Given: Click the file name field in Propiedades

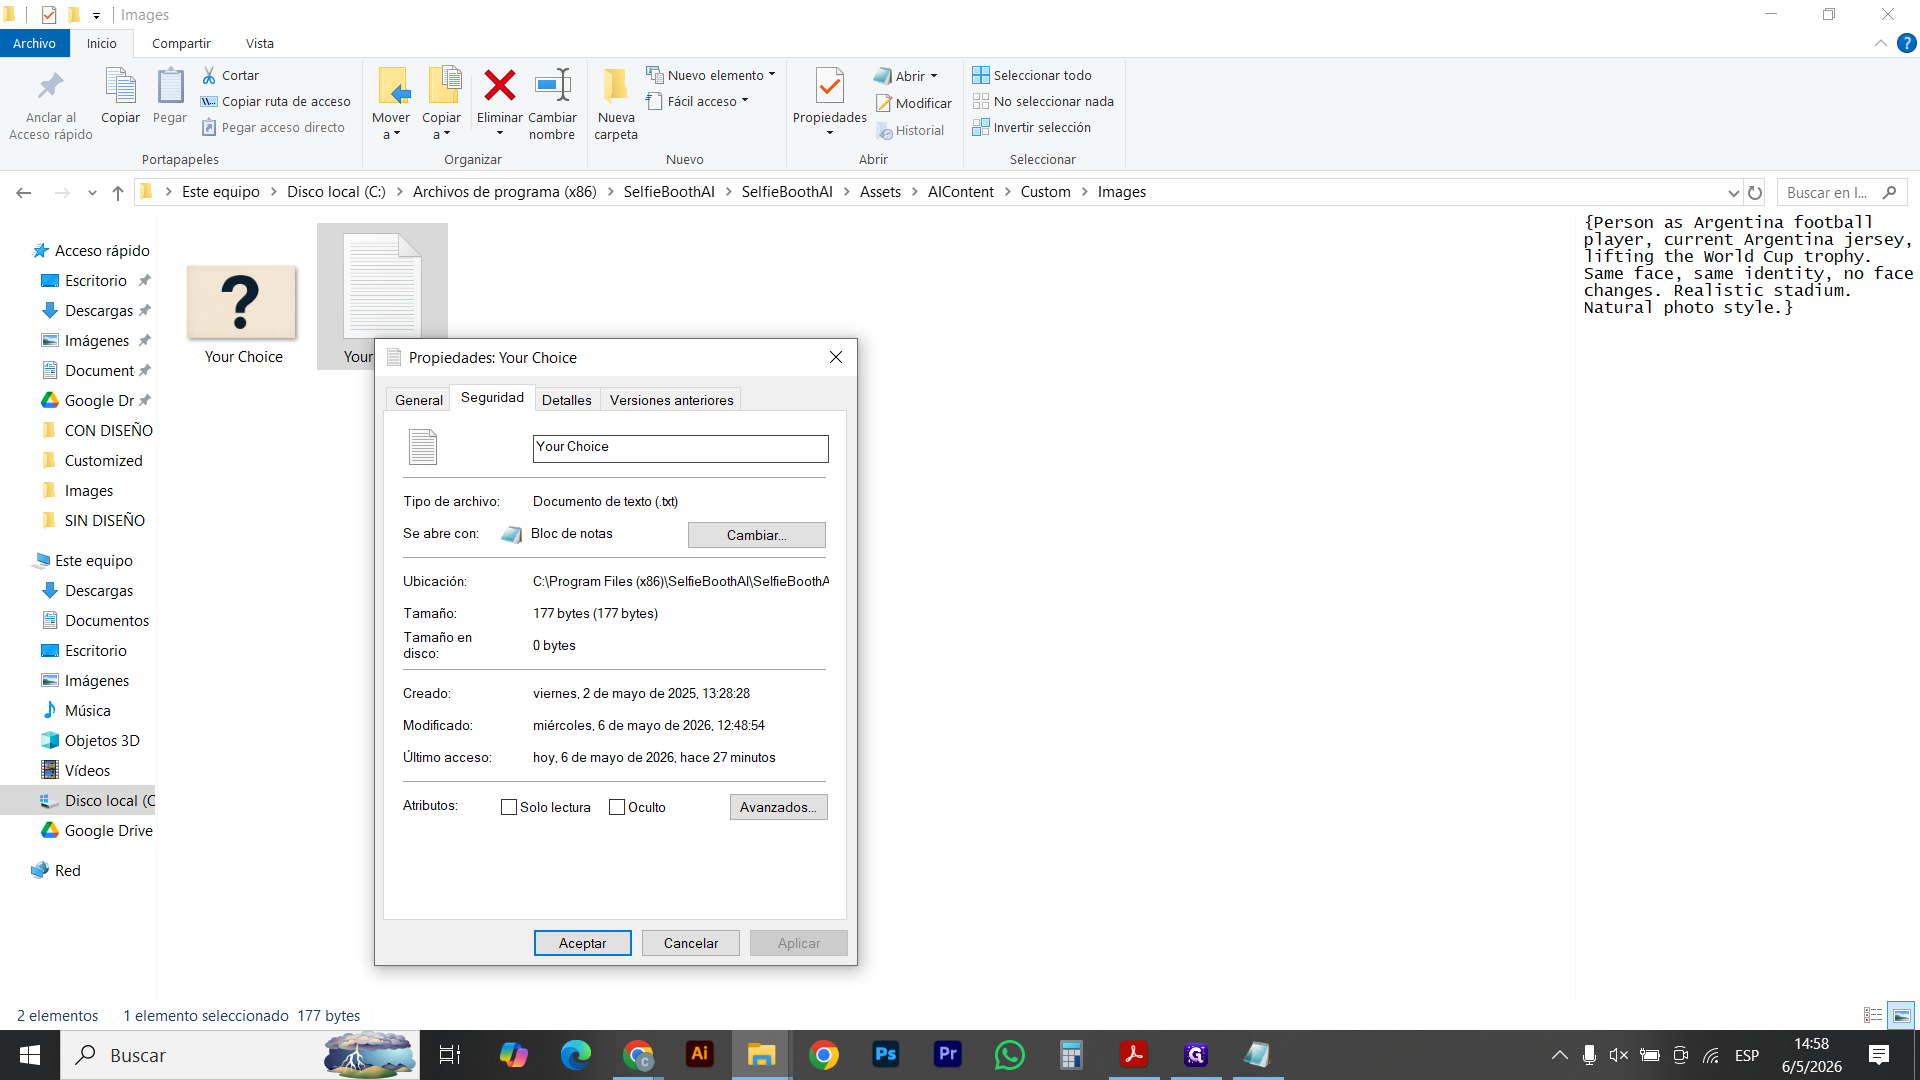Looking at the screenshot, I should 681,448.
